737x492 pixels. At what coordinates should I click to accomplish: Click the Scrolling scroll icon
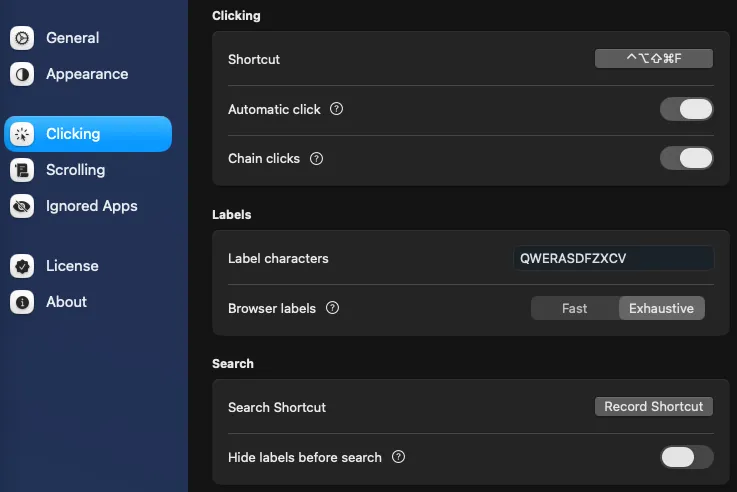point(22,170)
